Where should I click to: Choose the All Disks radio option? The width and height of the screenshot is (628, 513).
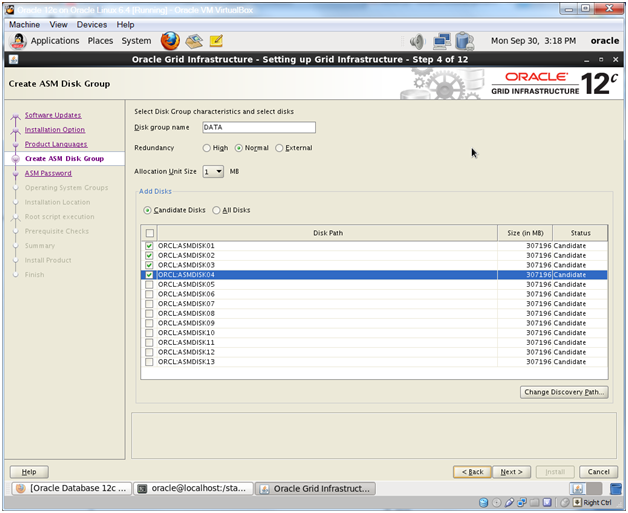(x=216, y=210)
